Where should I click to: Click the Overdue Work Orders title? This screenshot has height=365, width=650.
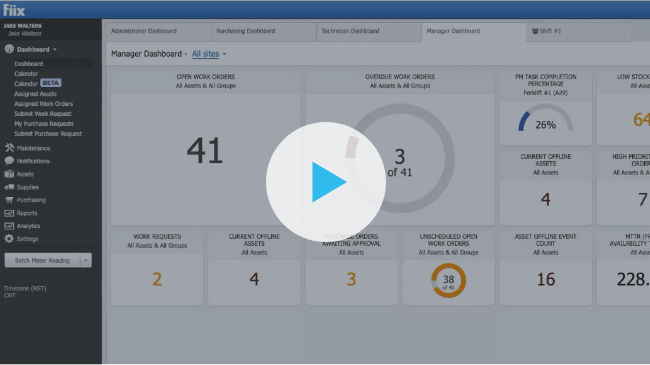click(x=400, y=77)
